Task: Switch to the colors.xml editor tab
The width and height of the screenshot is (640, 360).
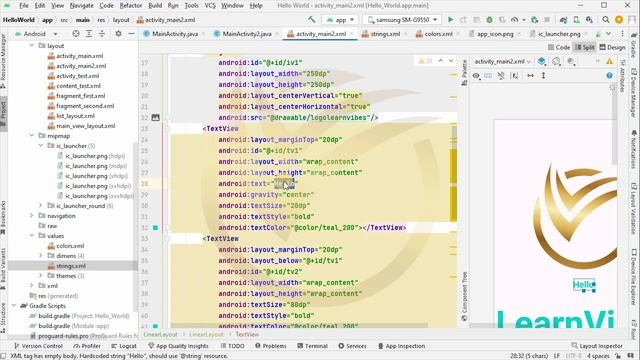Action: [438, 34]
